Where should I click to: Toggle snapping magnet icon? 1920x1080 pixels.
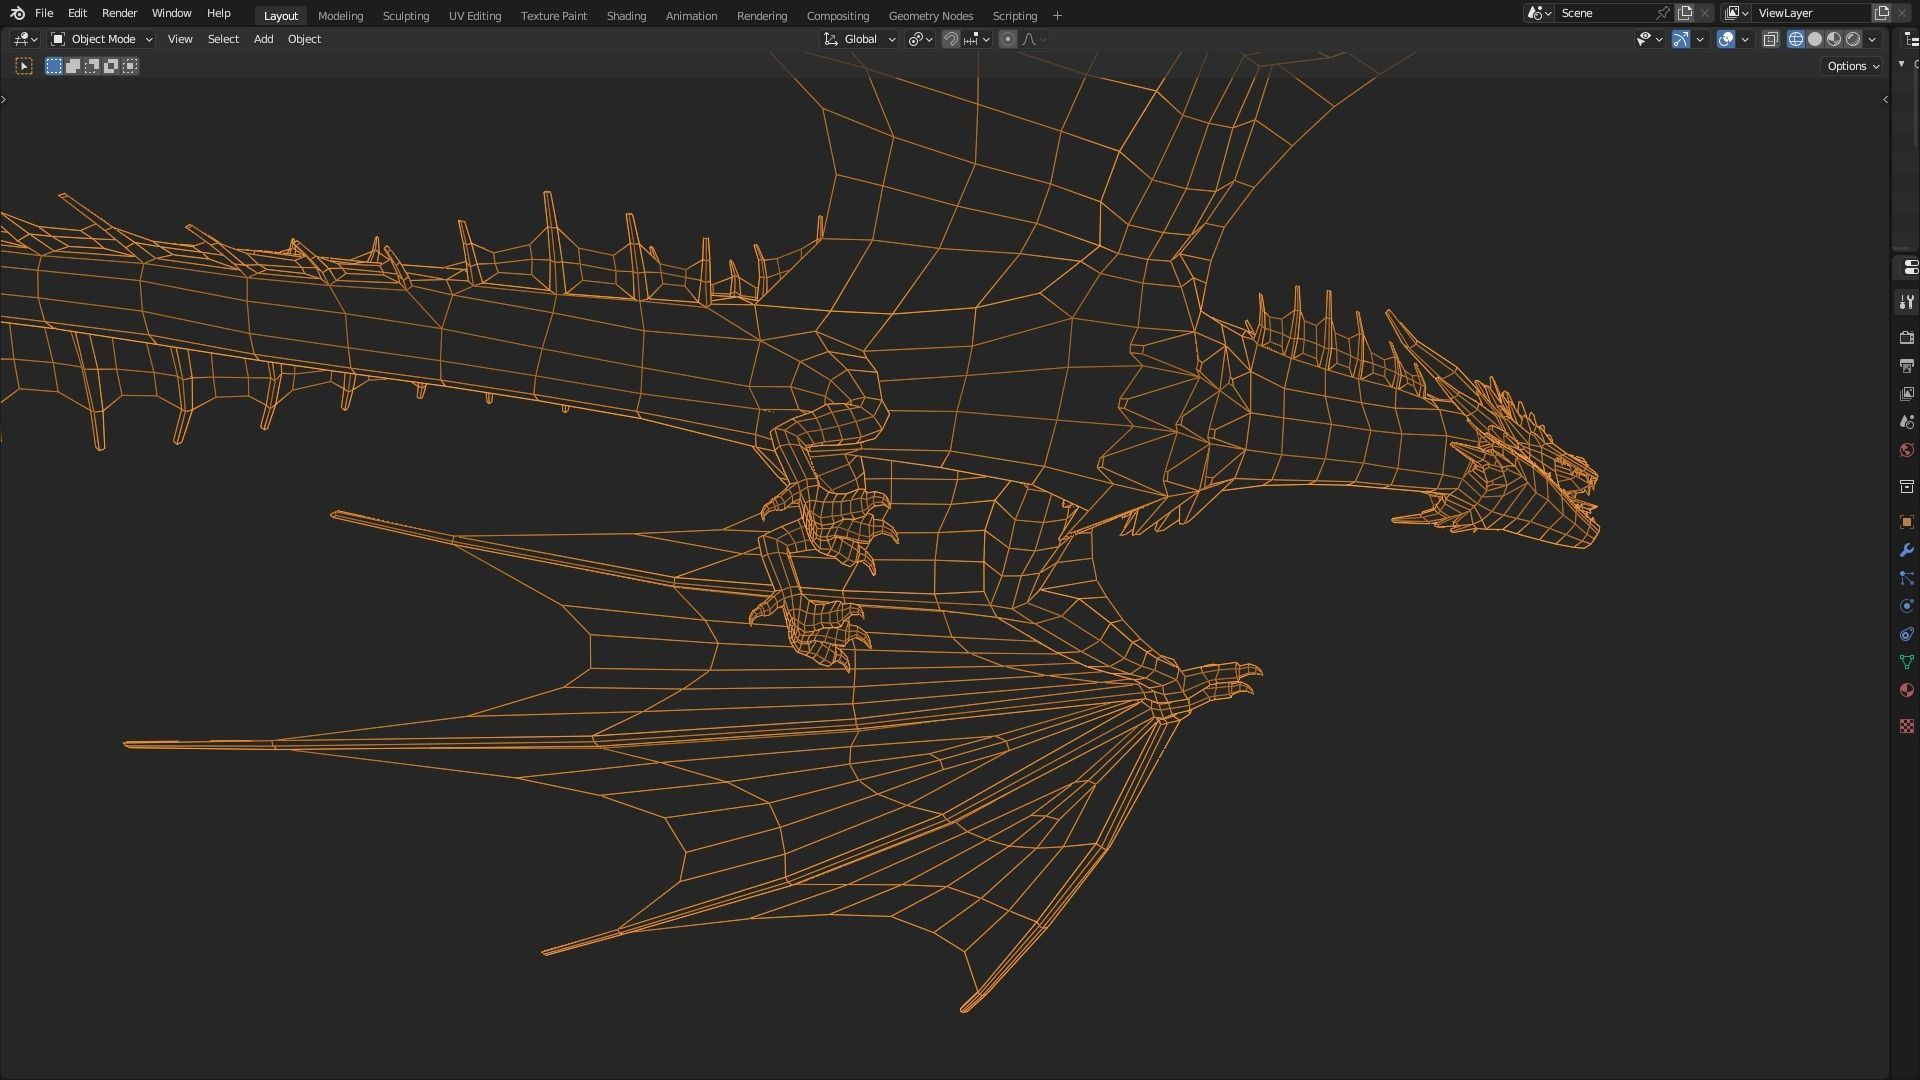pos(951,39)
